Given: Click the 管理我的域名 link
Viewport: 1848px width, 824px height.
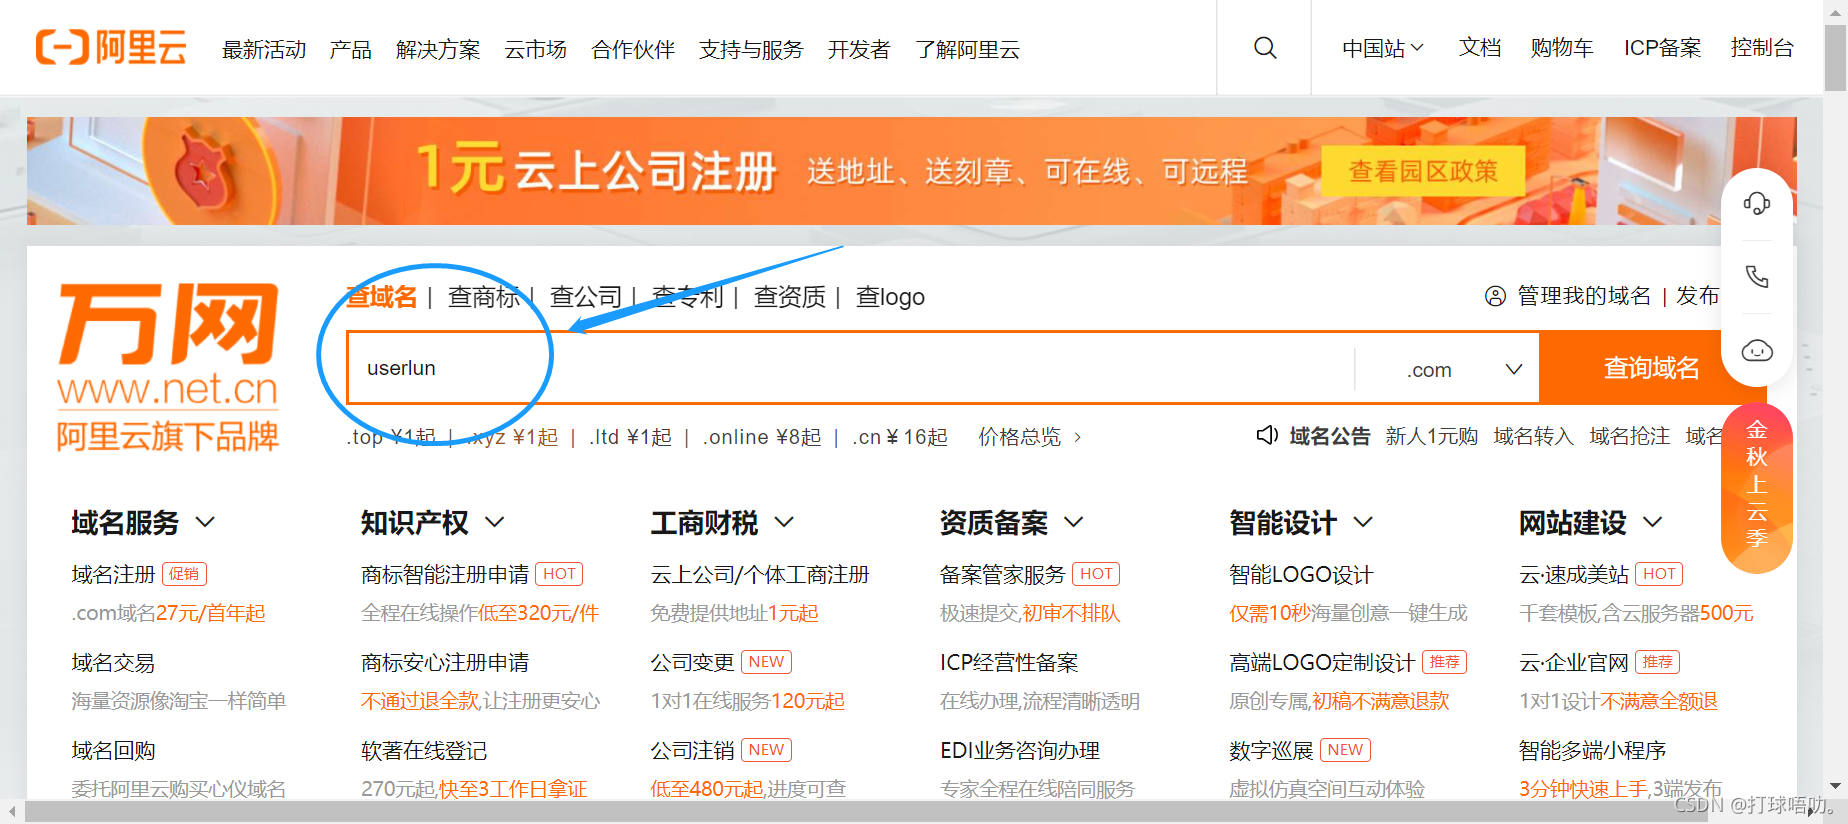Looking at the screenshot, I should pyautogui.click(x=1584, y=296).
